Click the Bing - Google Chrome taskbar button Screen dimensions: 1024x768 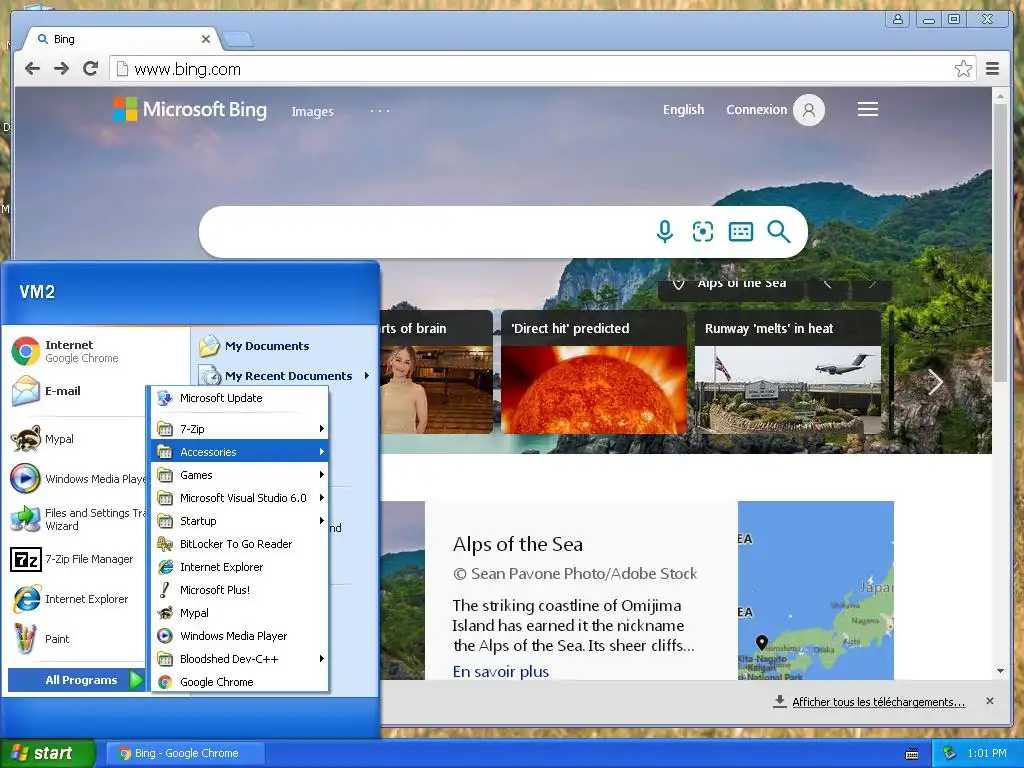tap(185, 754)
